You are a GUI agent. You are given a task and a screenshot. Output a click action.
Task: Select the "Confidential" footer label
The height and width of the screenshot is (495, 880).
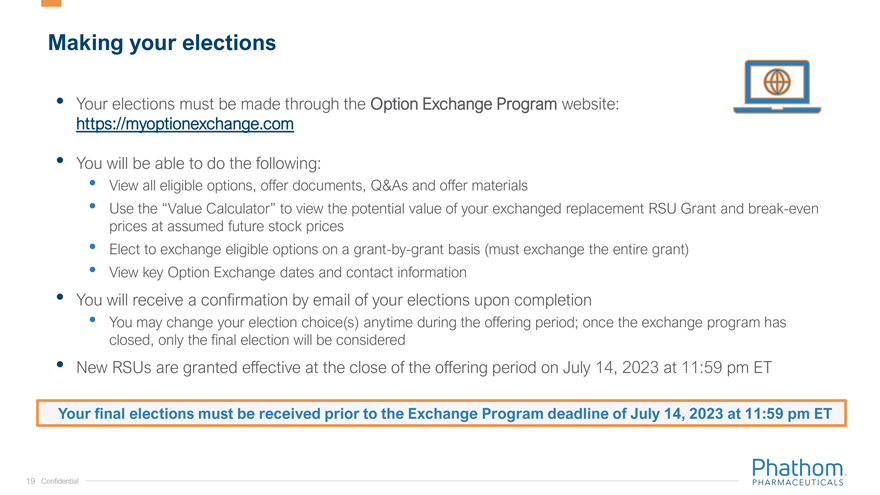pos(60,481)
